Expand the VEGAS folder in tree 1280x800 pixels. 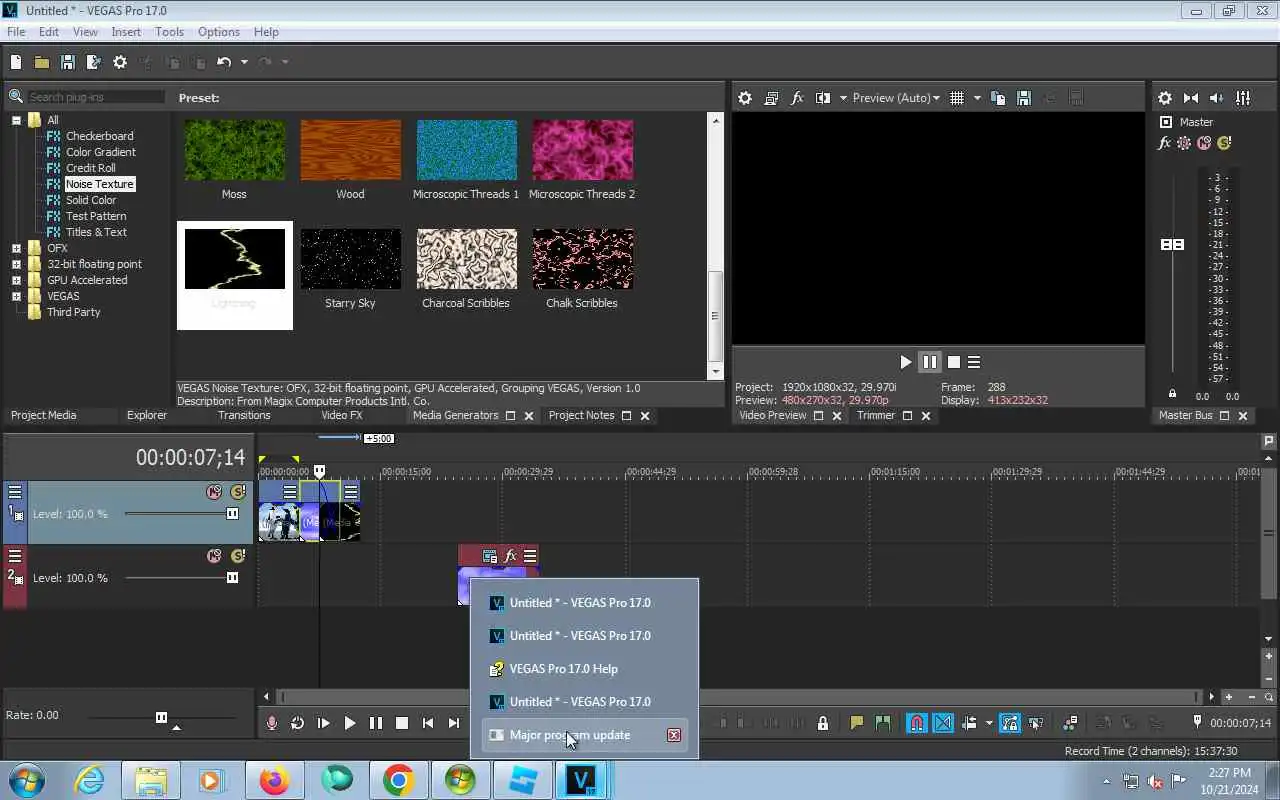[16, 296]
